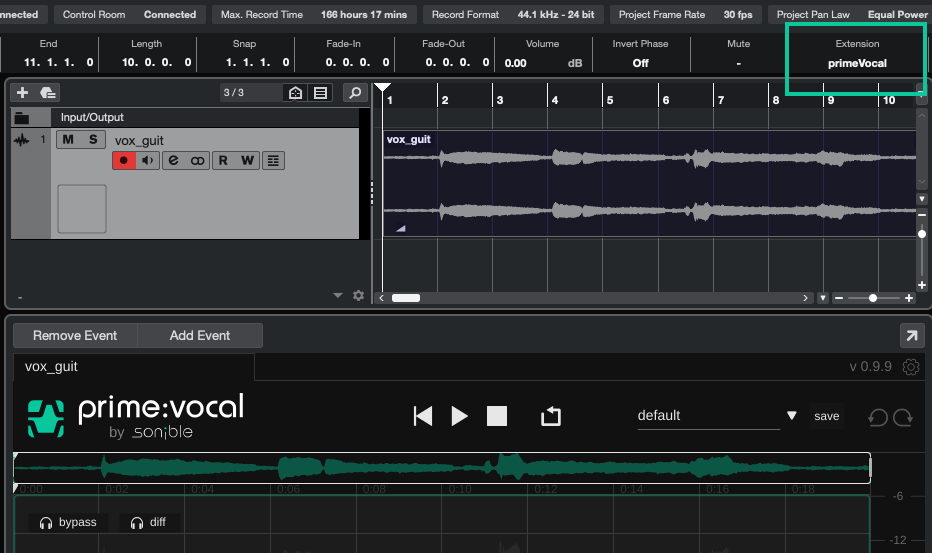Undo last change in prime:vocal
The width and height of the screenshot is (932, 553).
coord(878,417)
